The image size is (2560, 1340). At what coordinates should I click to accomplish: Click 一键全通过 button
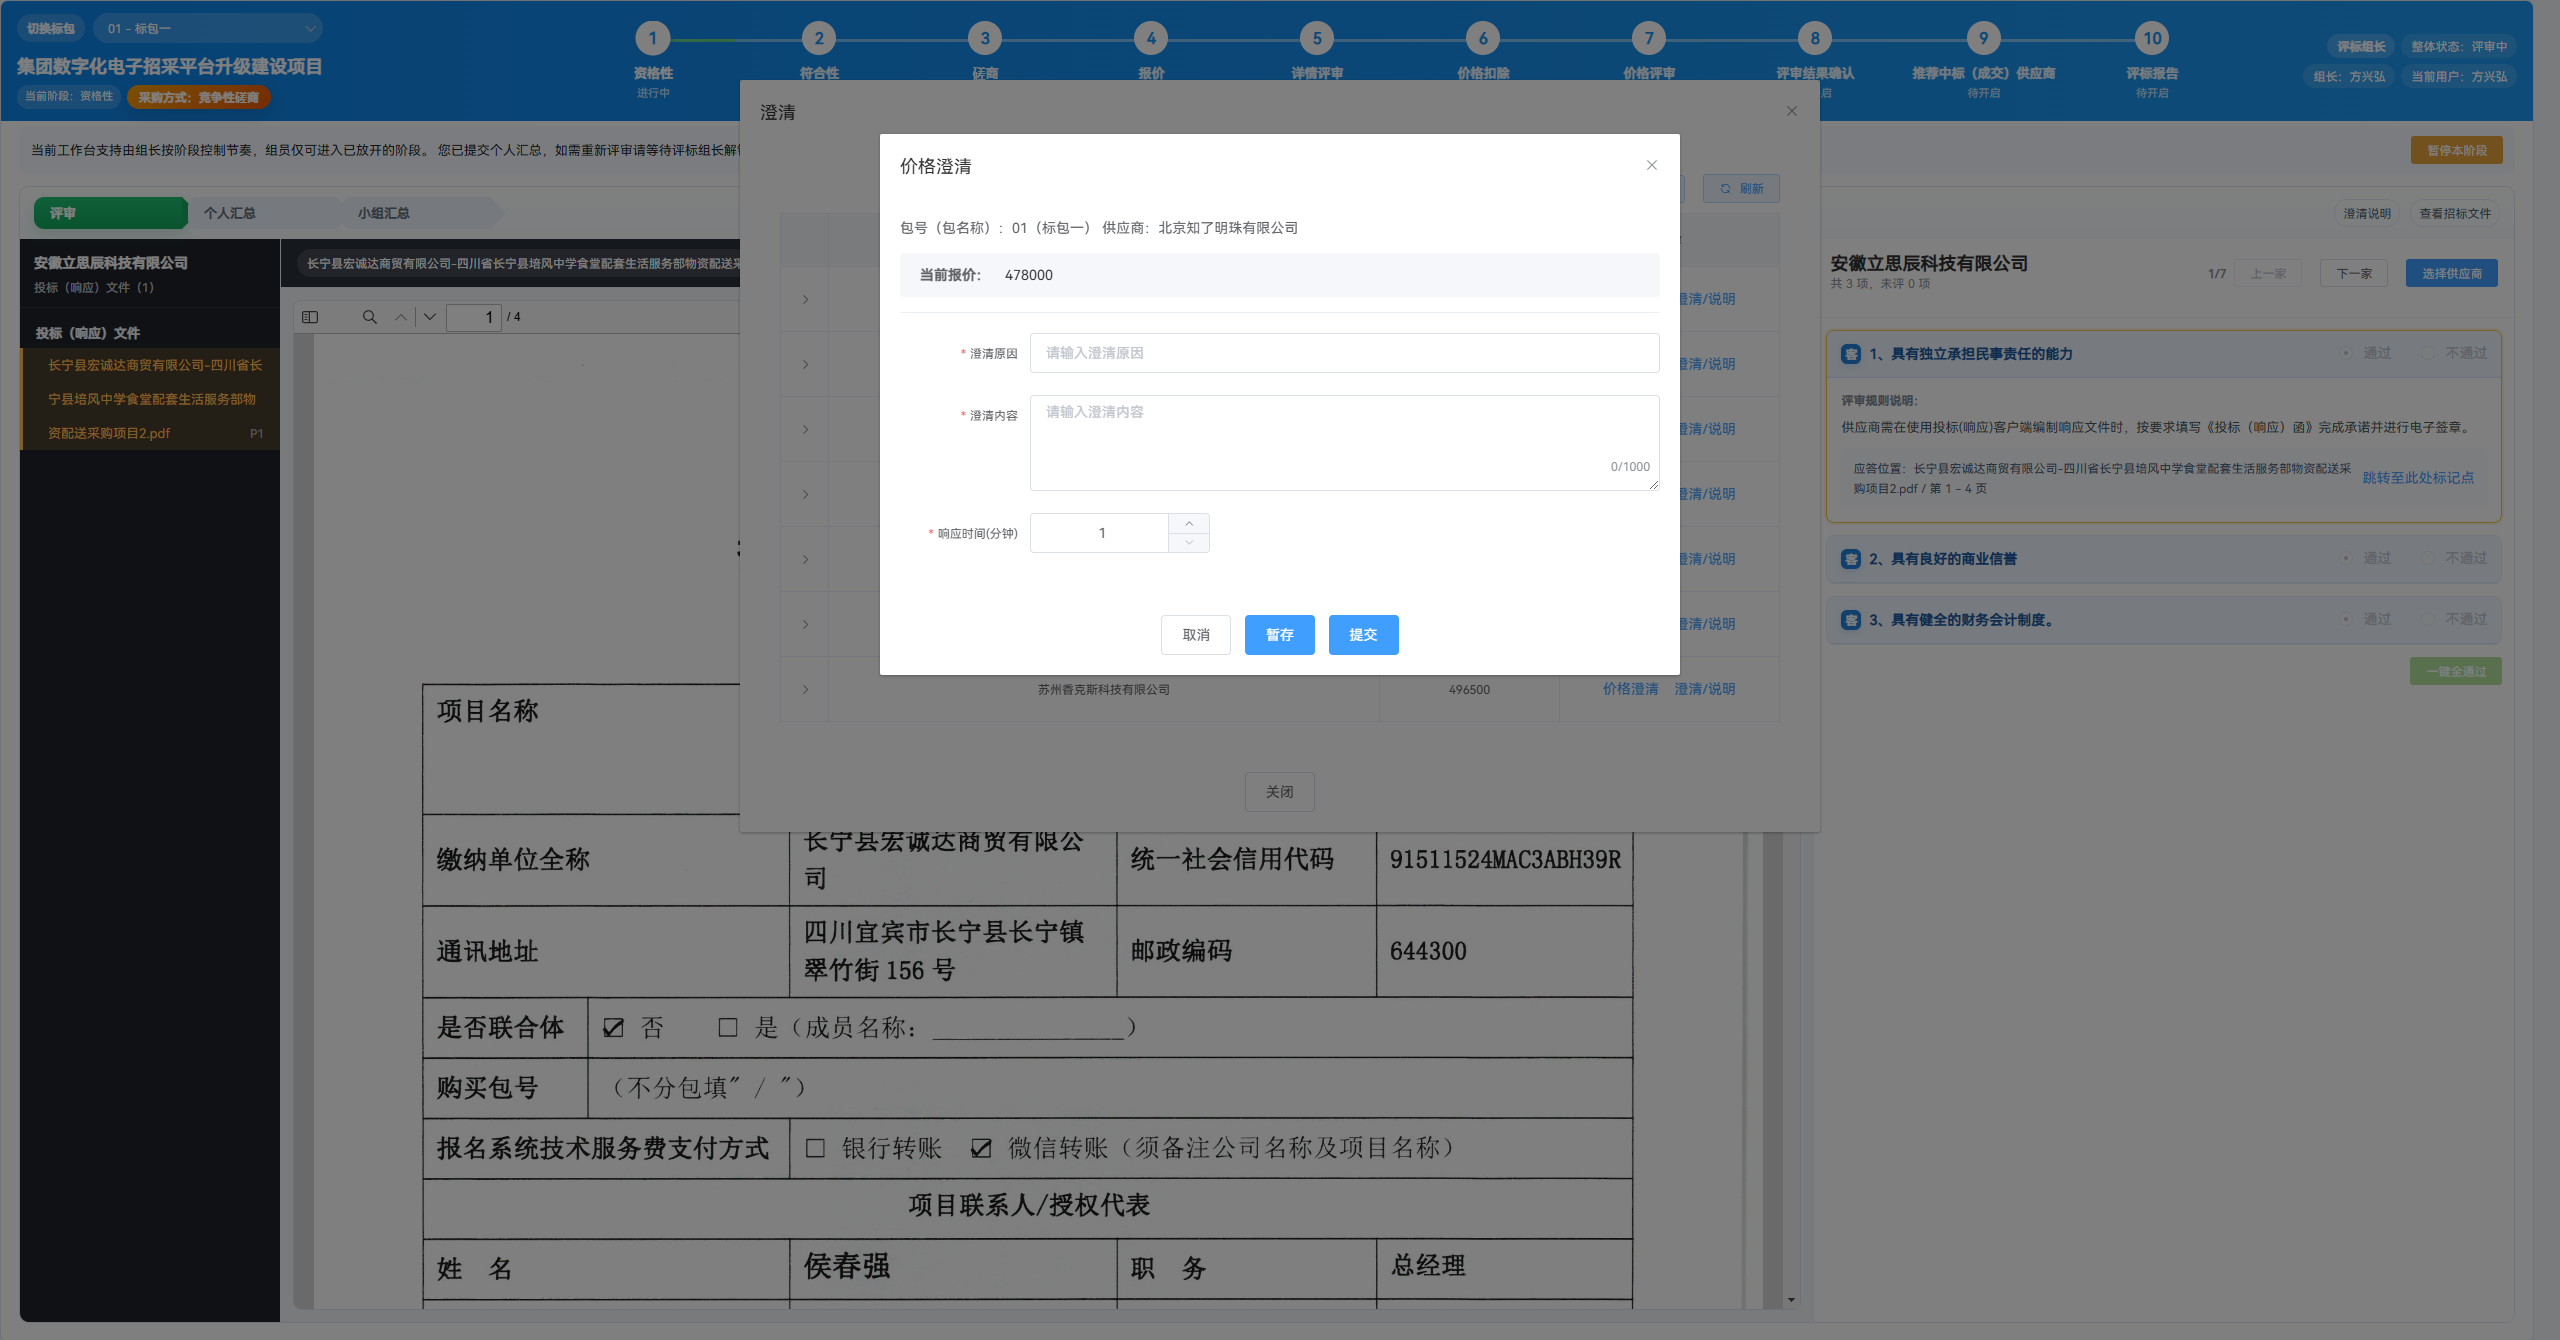point(2455,671)
